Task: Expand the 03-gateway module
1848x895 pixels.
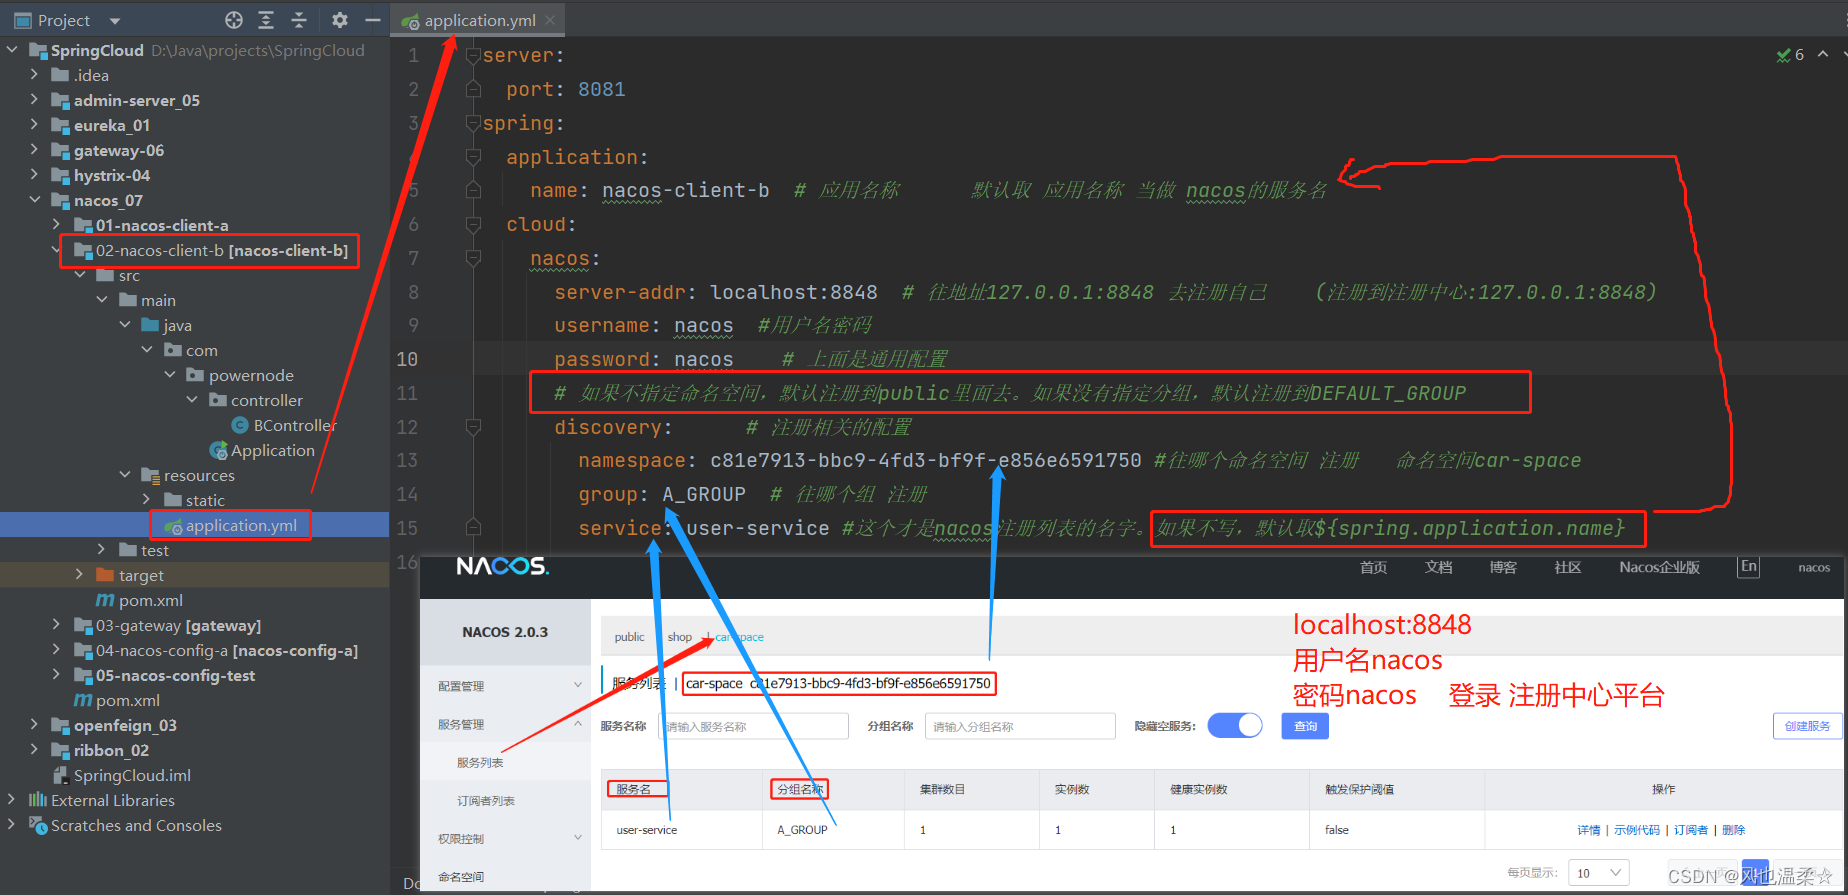Action: pos(57,625)
